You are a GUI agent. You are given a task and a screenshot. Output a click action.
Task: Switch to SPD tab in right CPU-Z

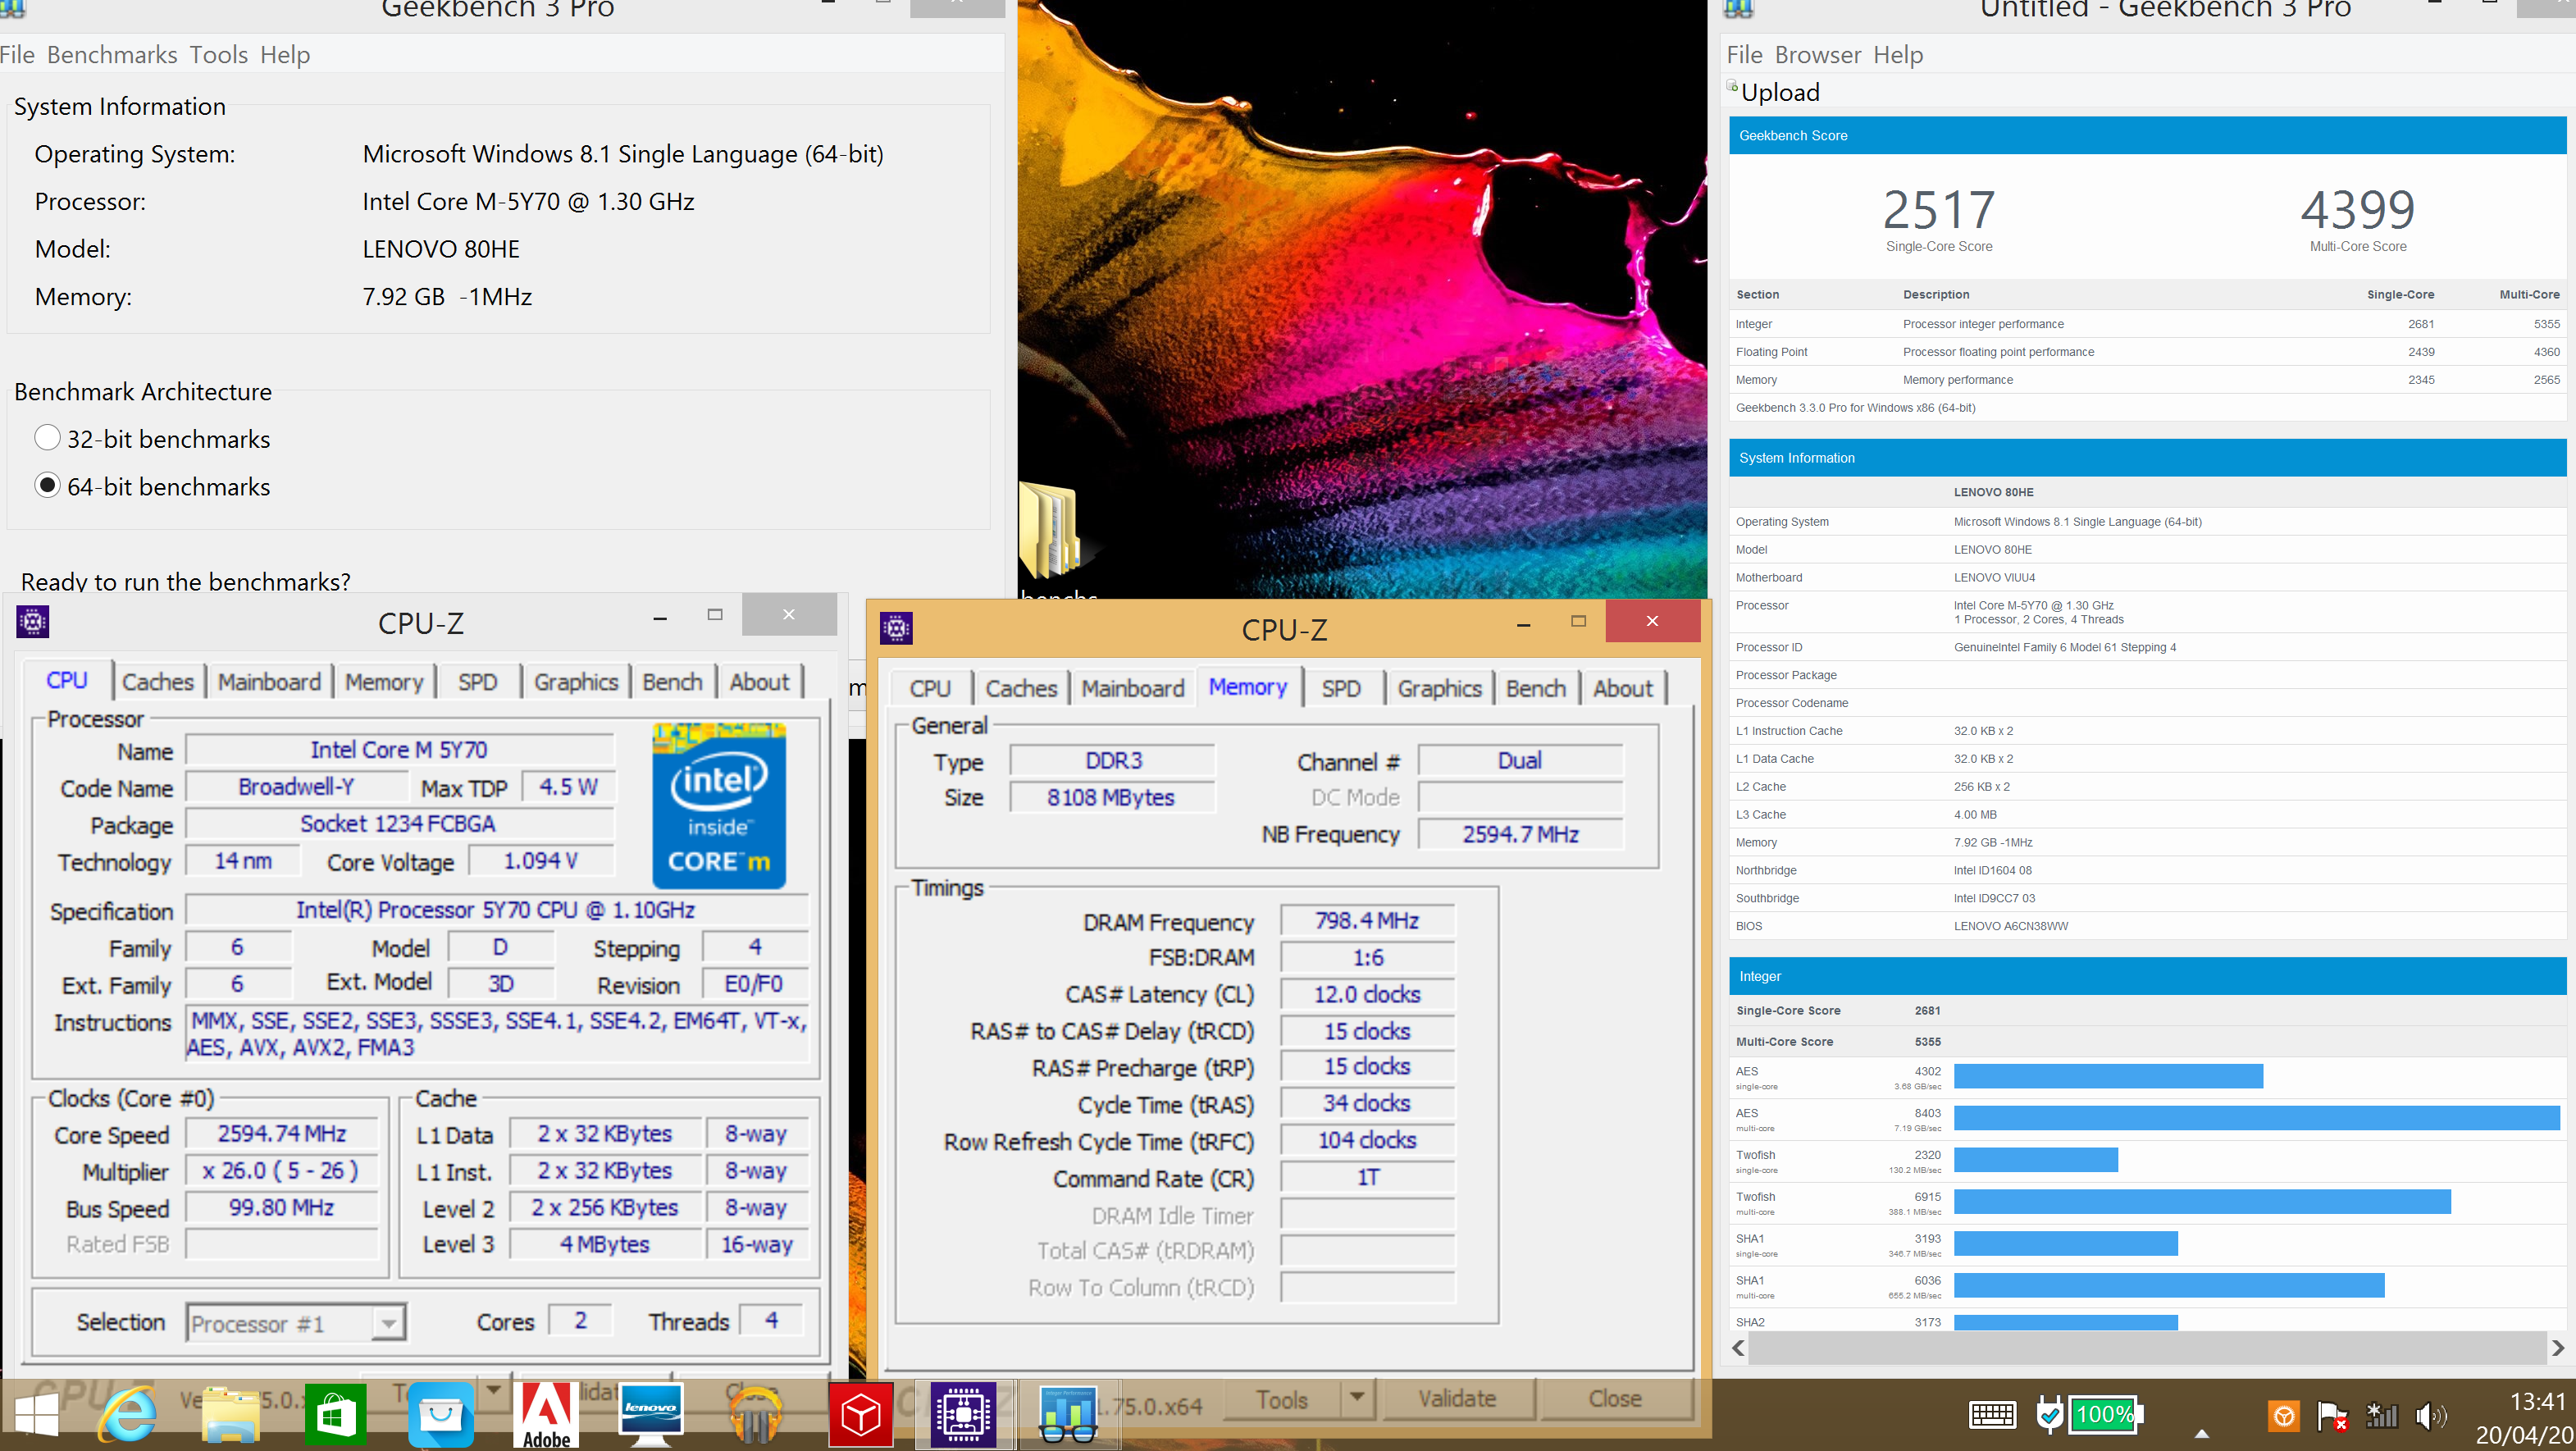click(x=1341, y=688)
